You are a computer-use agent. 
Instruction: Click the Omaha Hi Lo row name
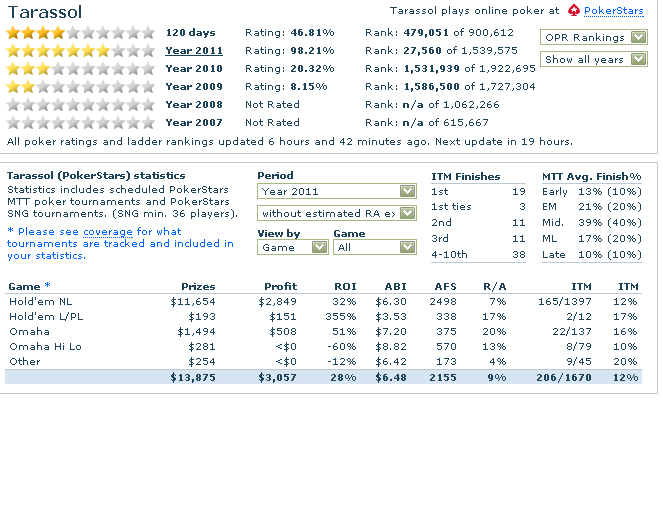45,347
